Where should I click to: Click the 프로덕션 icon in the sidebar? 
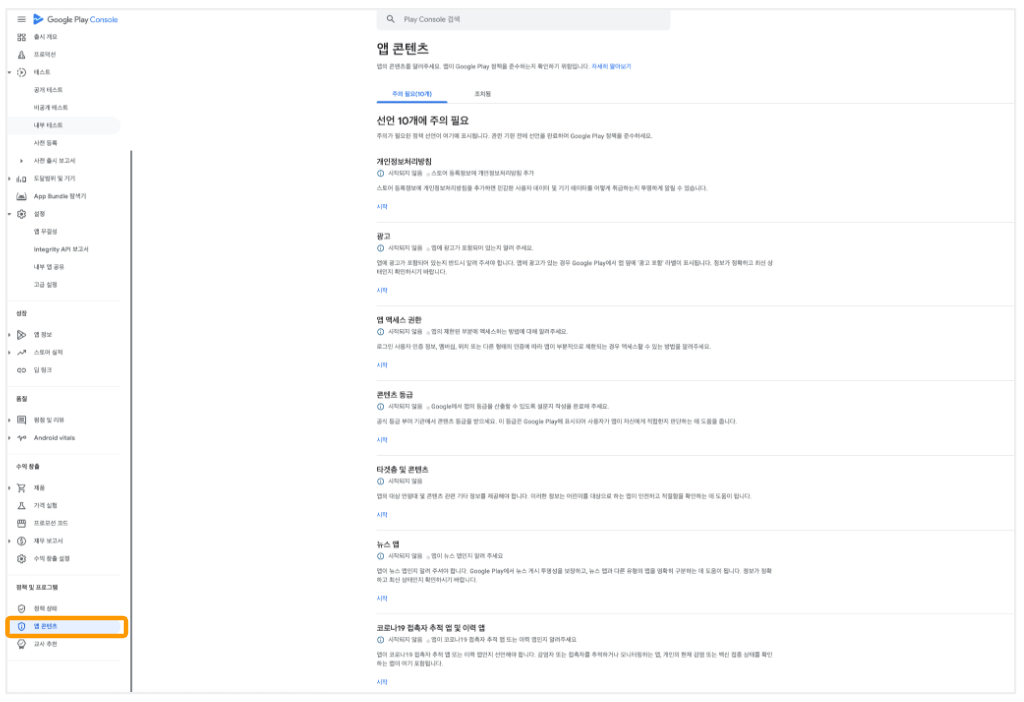(x=21, y=54)
